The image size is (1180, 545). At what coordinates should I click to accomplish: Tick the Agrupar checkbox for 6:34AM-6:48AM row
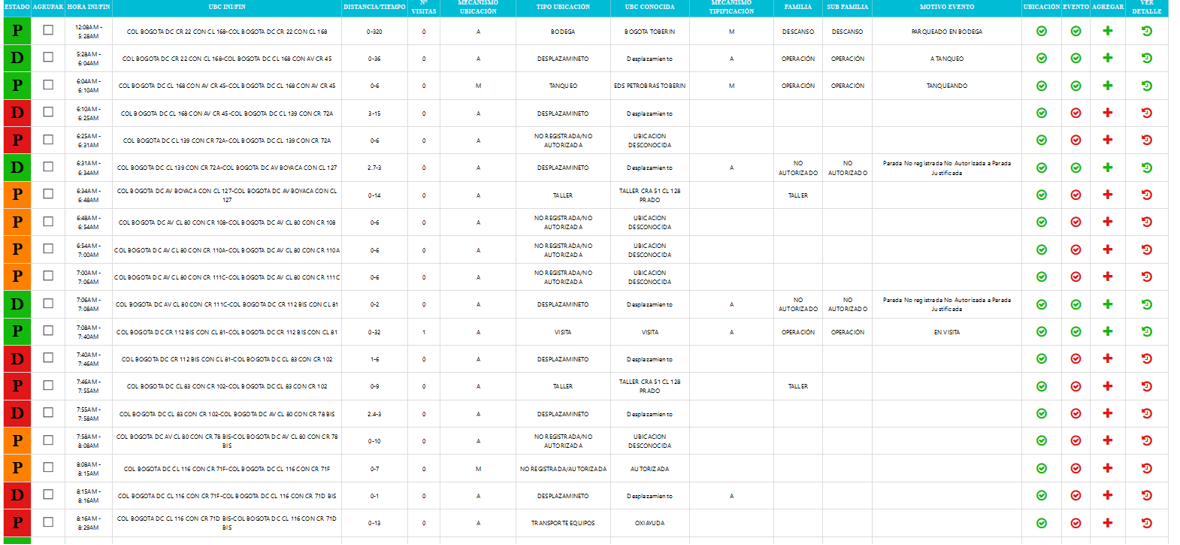[48, 194]
